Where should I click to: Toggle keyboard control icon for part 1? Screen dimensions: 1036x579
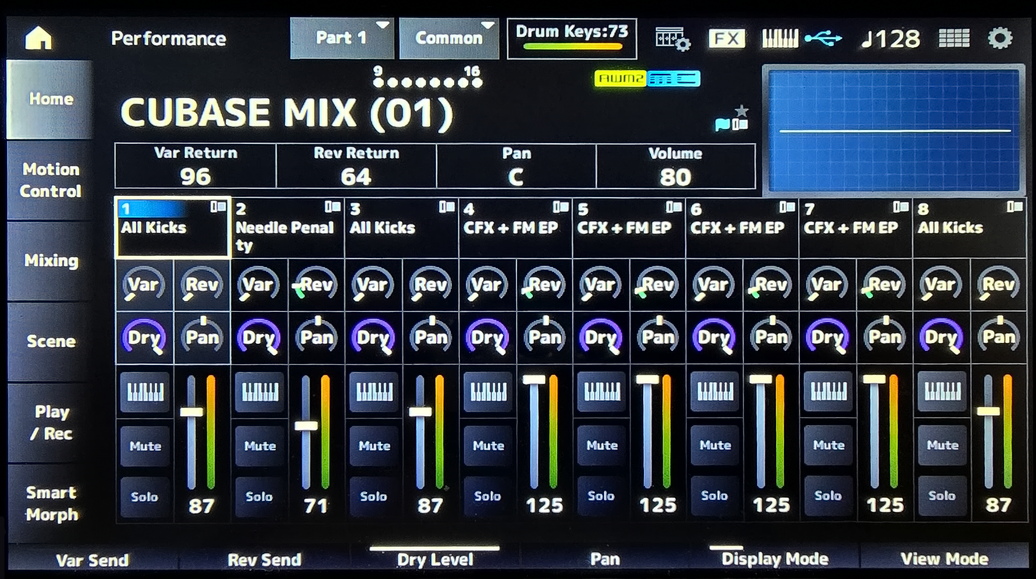144,392
